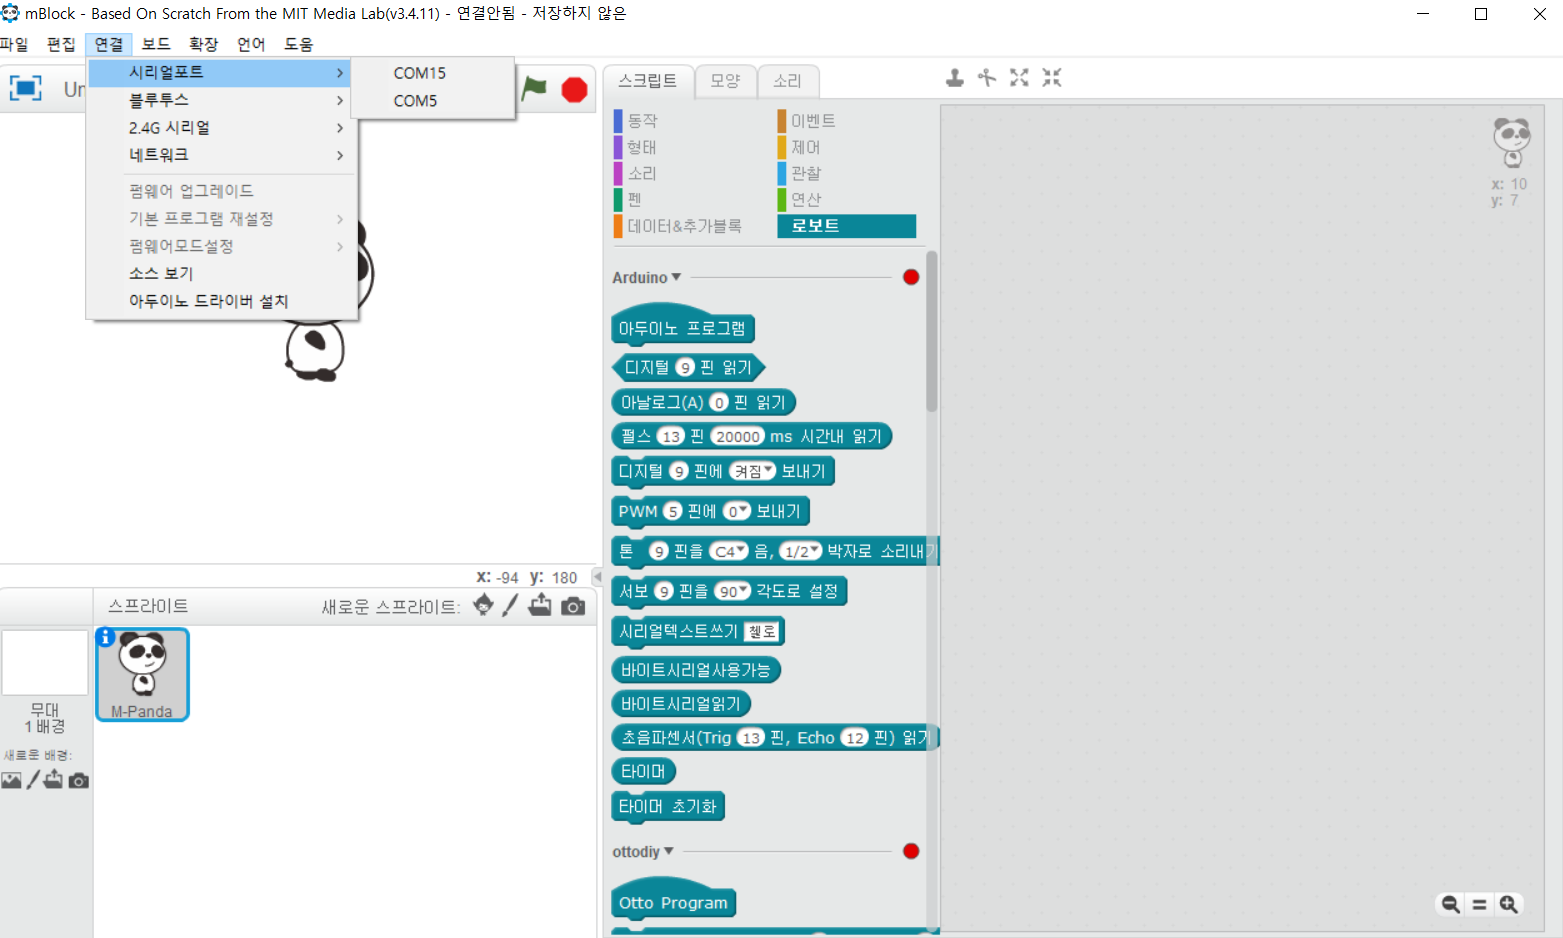Image resolution: width=1563 pixels, height=938 pixels.
Task: Click the grow sprite expand icon
Action: (x=1019, y=78)
